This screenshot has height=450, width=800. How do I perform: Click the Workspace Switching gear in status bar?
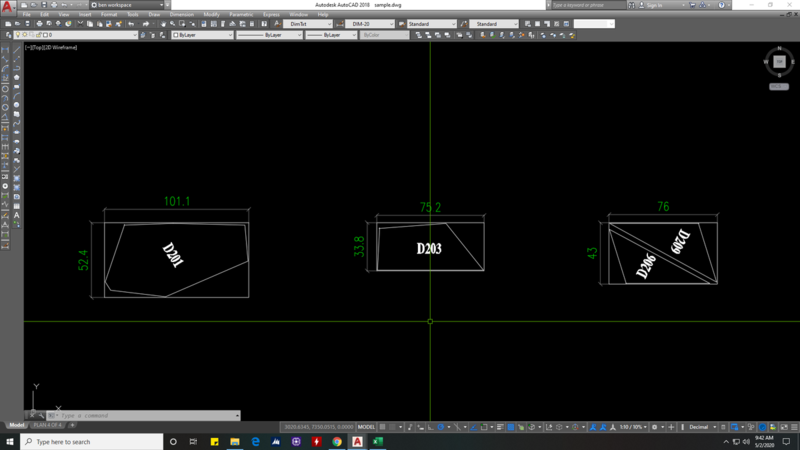(655, 427)
